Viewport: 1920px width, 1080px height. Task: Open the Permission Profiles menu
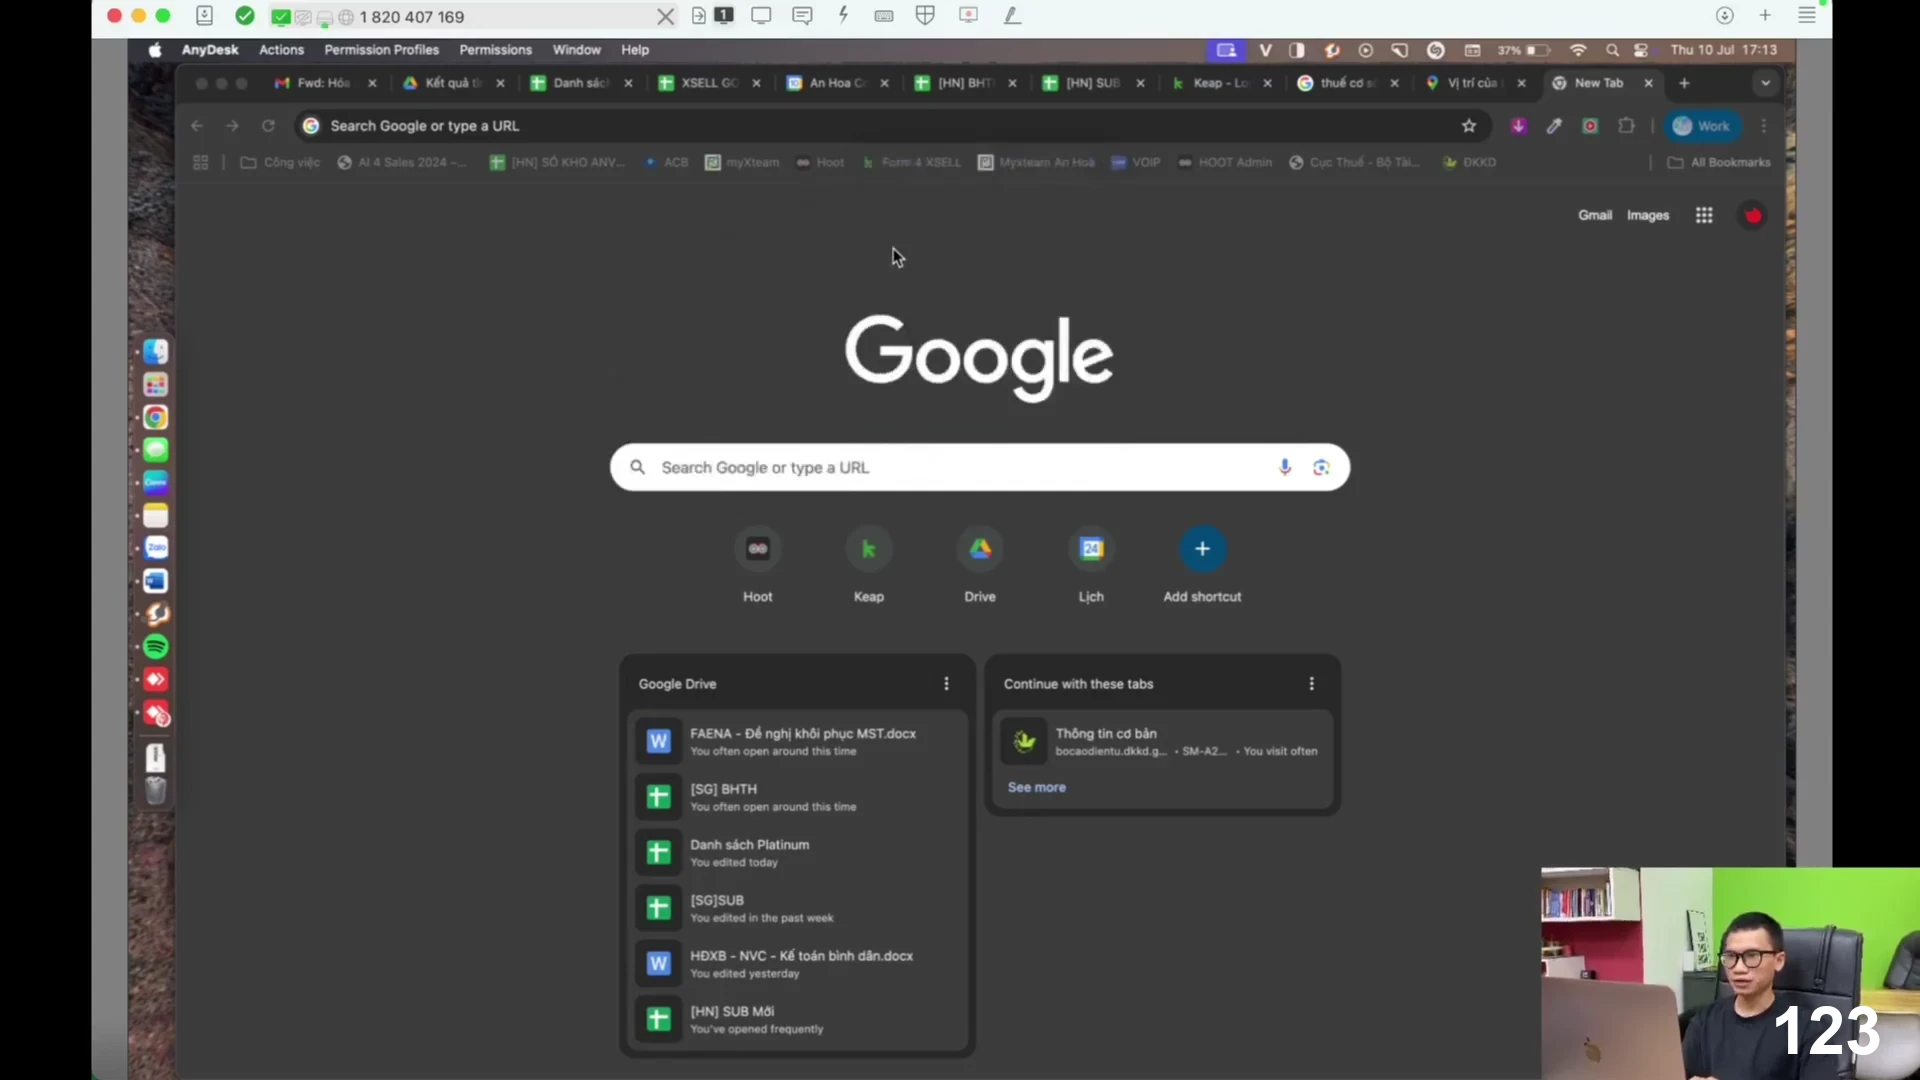tap(381, 50)
